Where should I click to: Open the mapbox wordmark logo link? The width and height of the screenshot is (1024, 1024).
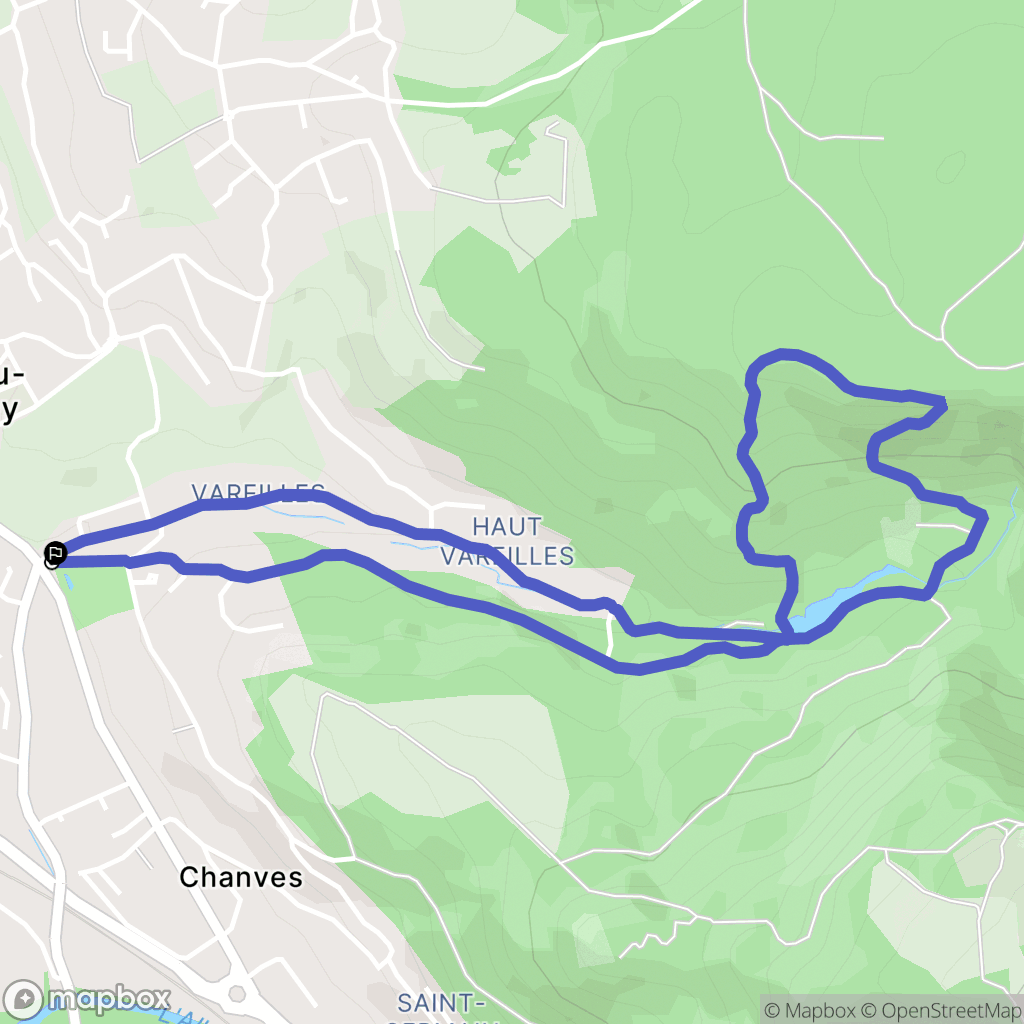(109, 999)
